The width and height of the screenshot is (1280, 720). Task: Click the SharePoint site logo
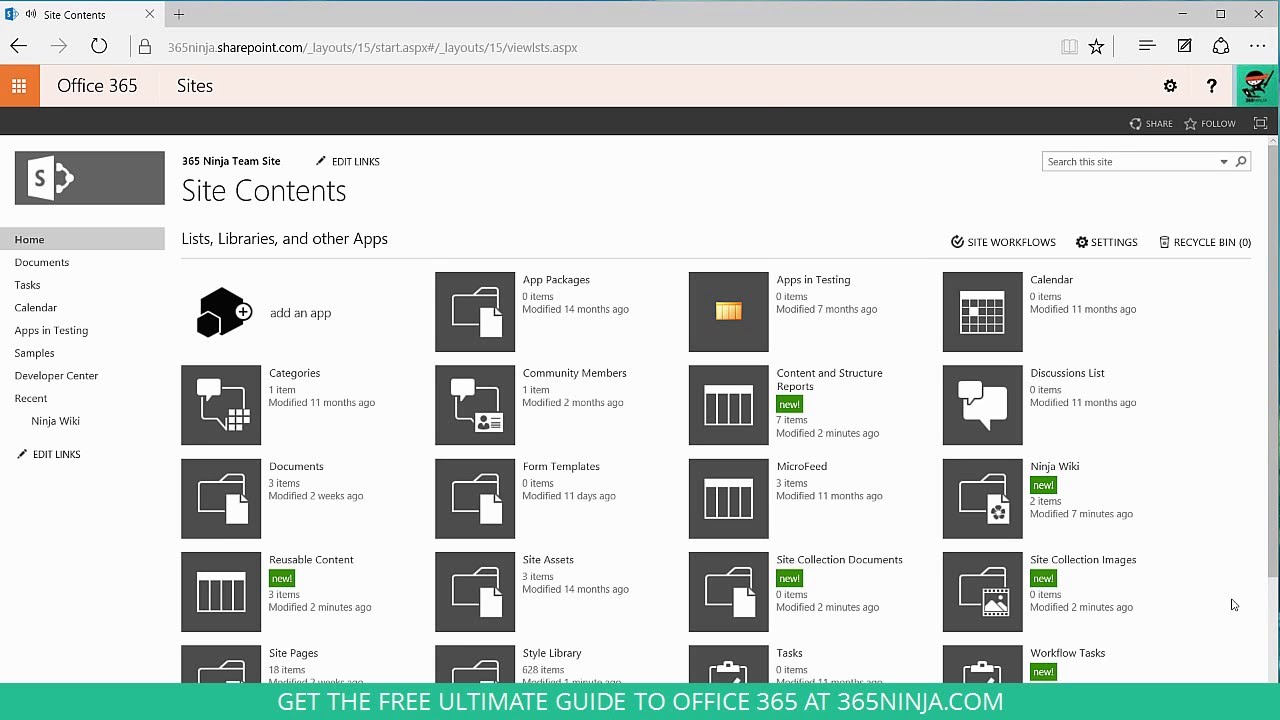tap(90, 178)
